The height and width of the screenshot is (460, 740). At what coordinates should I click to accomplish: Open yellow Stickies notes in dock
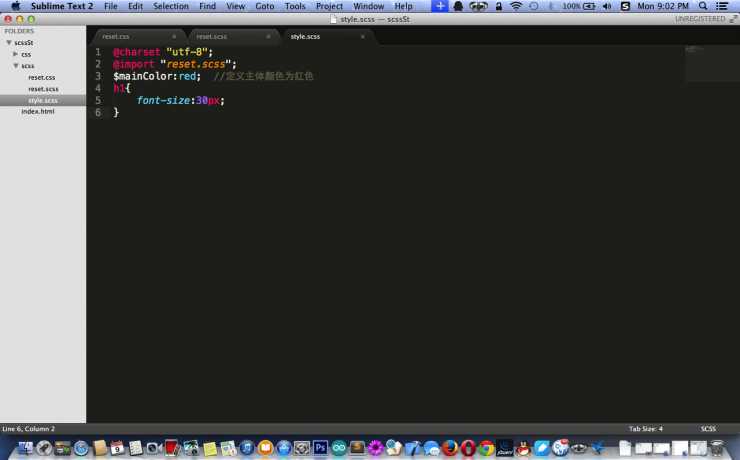(x=210, y=448)
